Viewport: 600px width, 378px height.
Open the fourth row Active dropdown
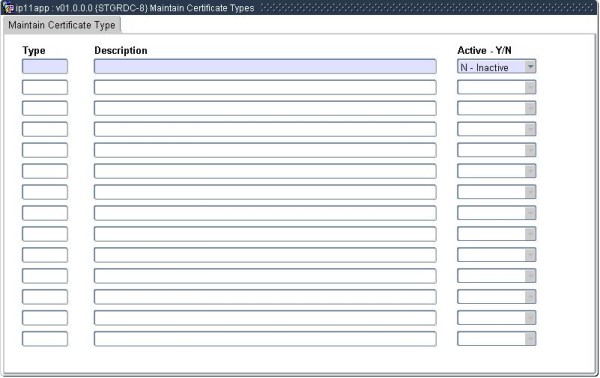pos(496,130)
